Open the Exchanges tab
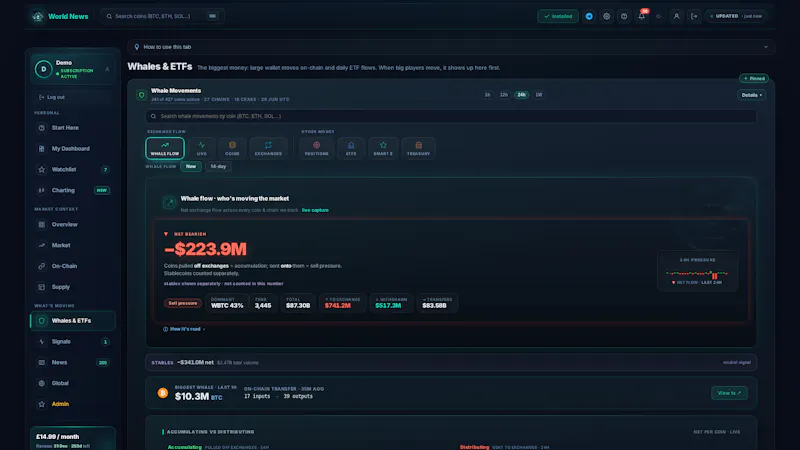 (268, 148)
